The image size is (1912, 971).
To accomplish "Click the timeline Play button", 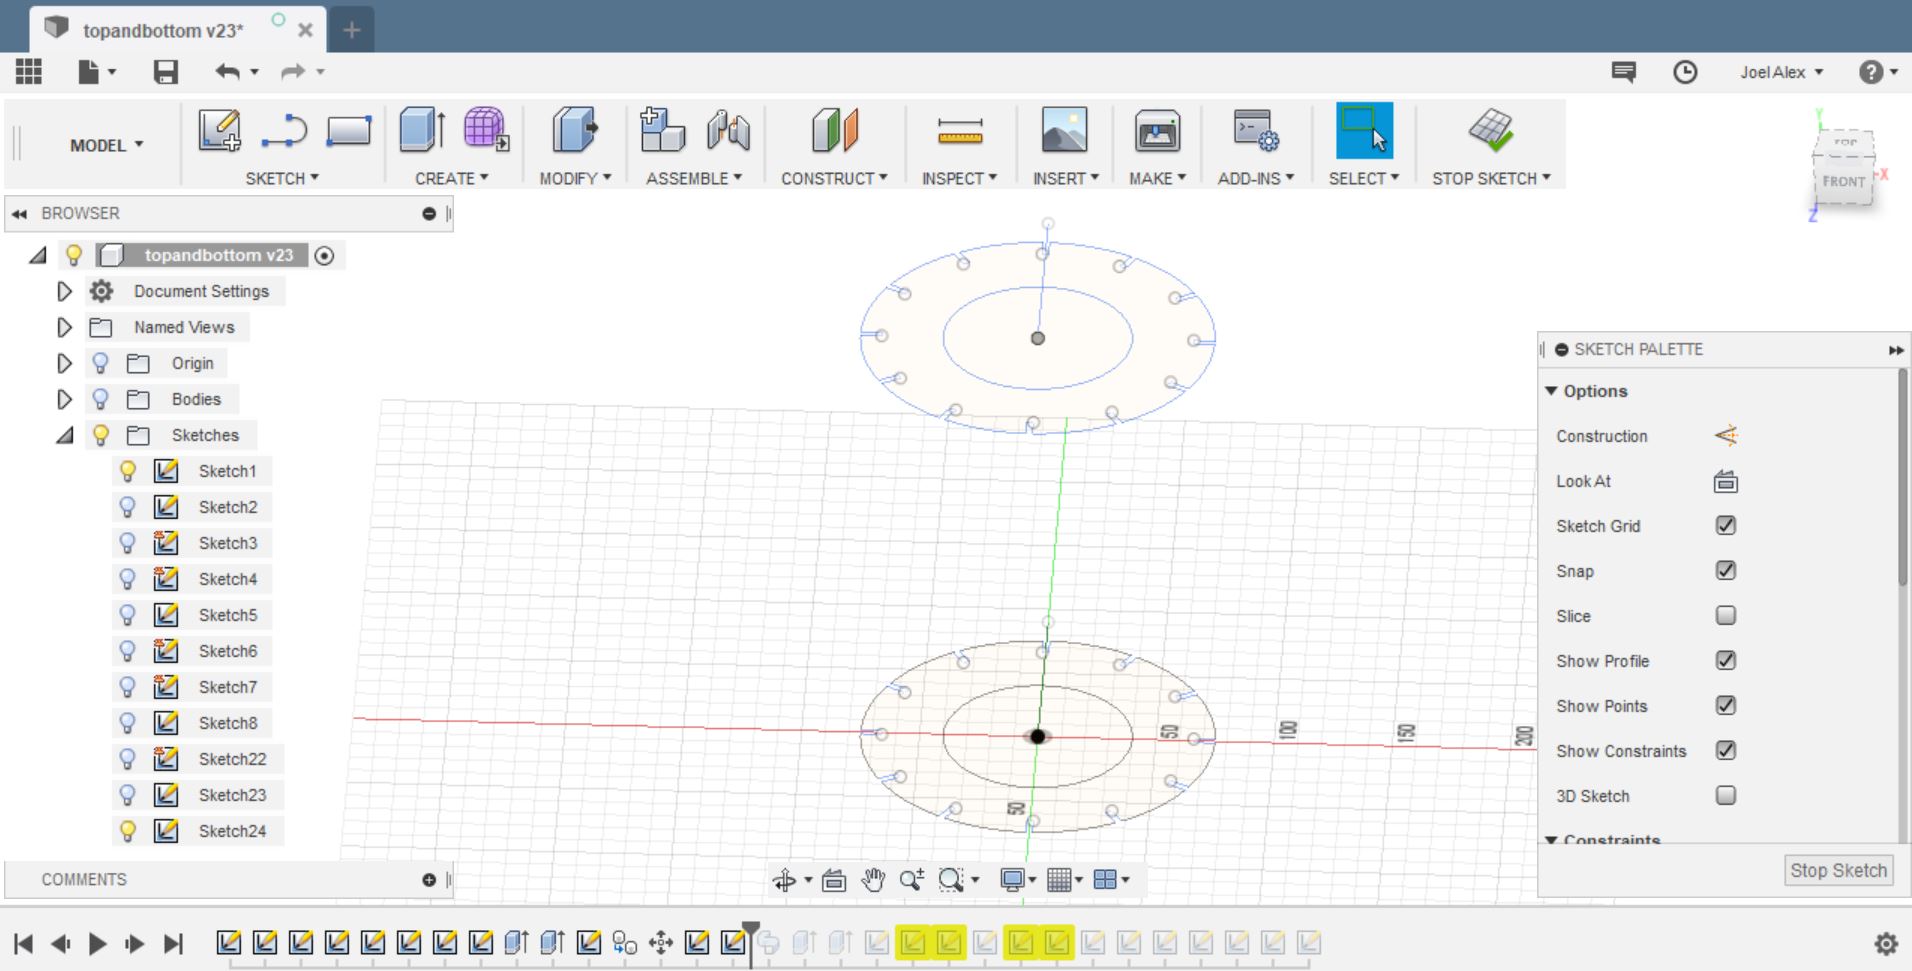I will pos(97,943).
